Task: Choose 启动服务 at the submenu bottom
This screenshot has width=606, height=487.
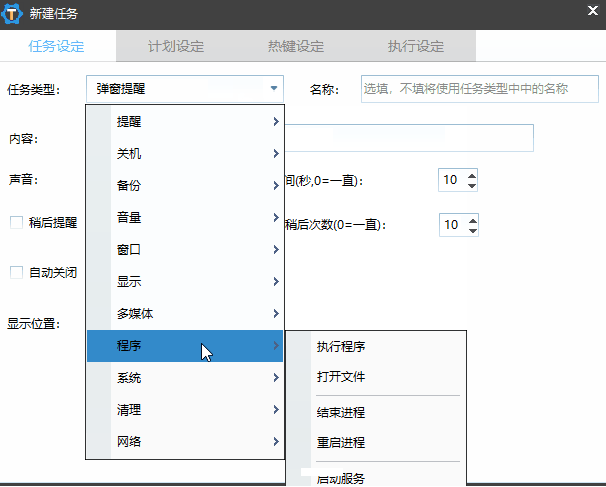Action: (376, 478)
